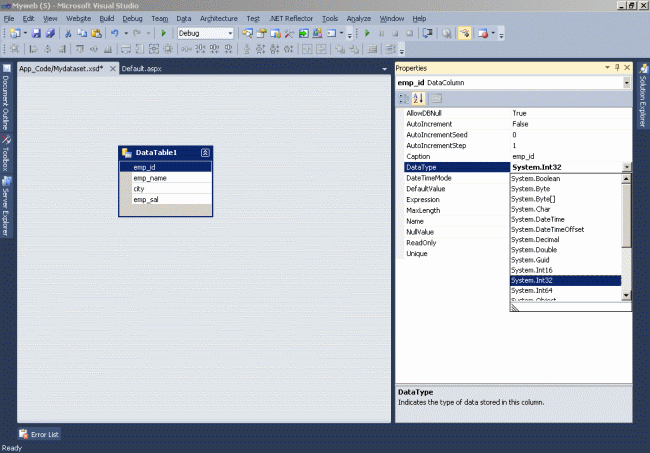
Task: Click the AllowDBNull property value True
Action: [x=571, y=113]
